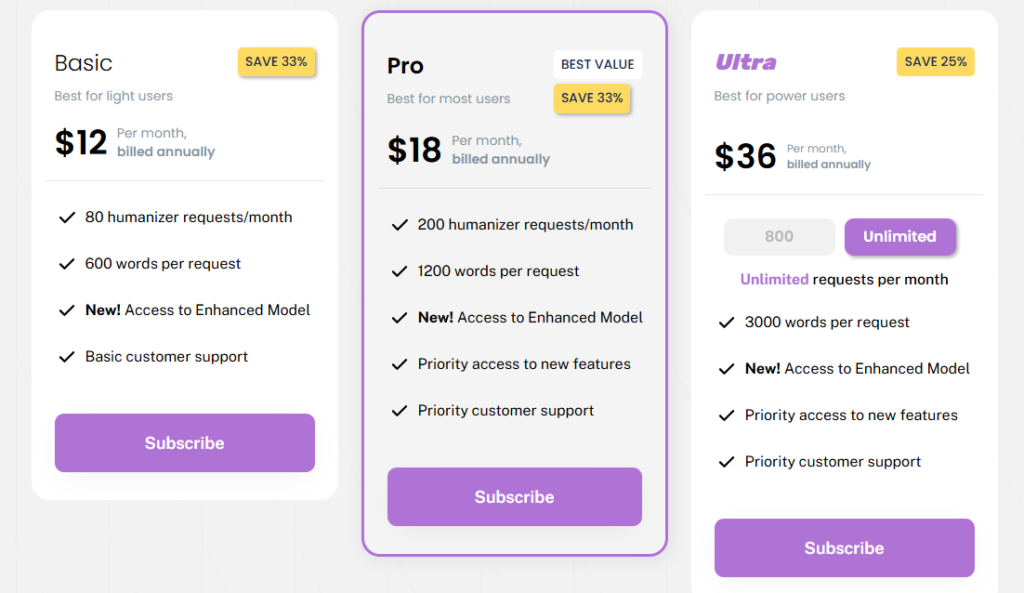Click checkmark beside 80 humanizer requests/month
The height and width of the screenshot is (593, 1024).
tap(67, 217)
